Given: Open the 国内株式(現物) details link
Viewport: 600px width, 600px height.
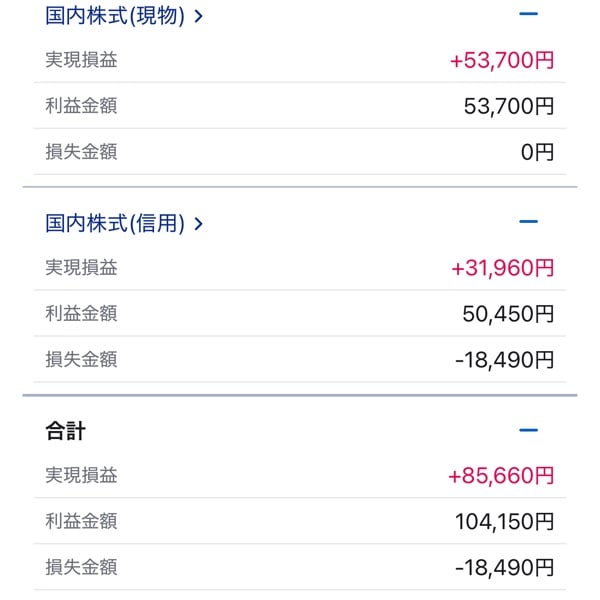Looking at the screenshot, I should [x=116, y=16].
